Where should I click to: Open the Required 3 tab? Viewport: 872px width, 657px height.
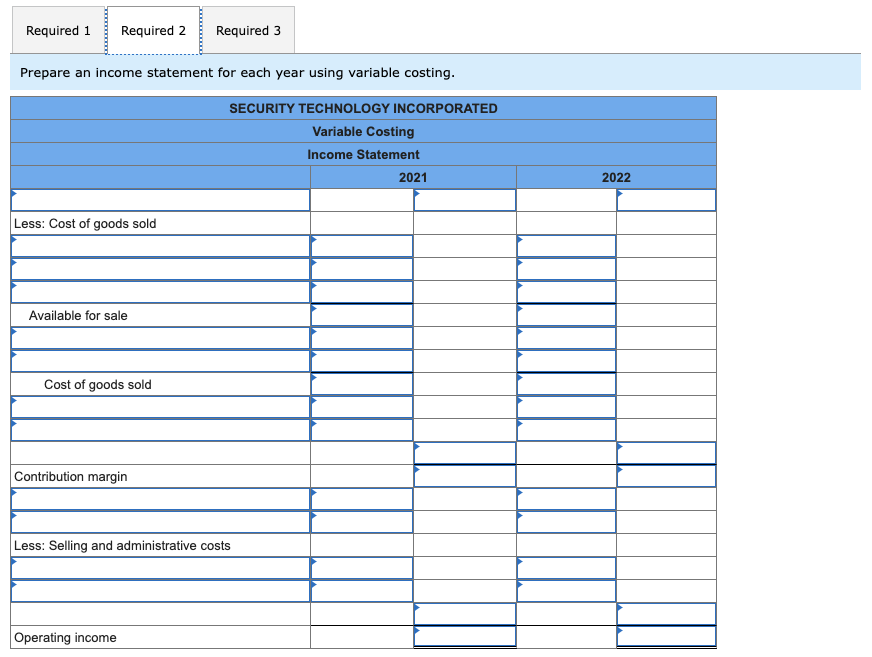click(249, 31)
